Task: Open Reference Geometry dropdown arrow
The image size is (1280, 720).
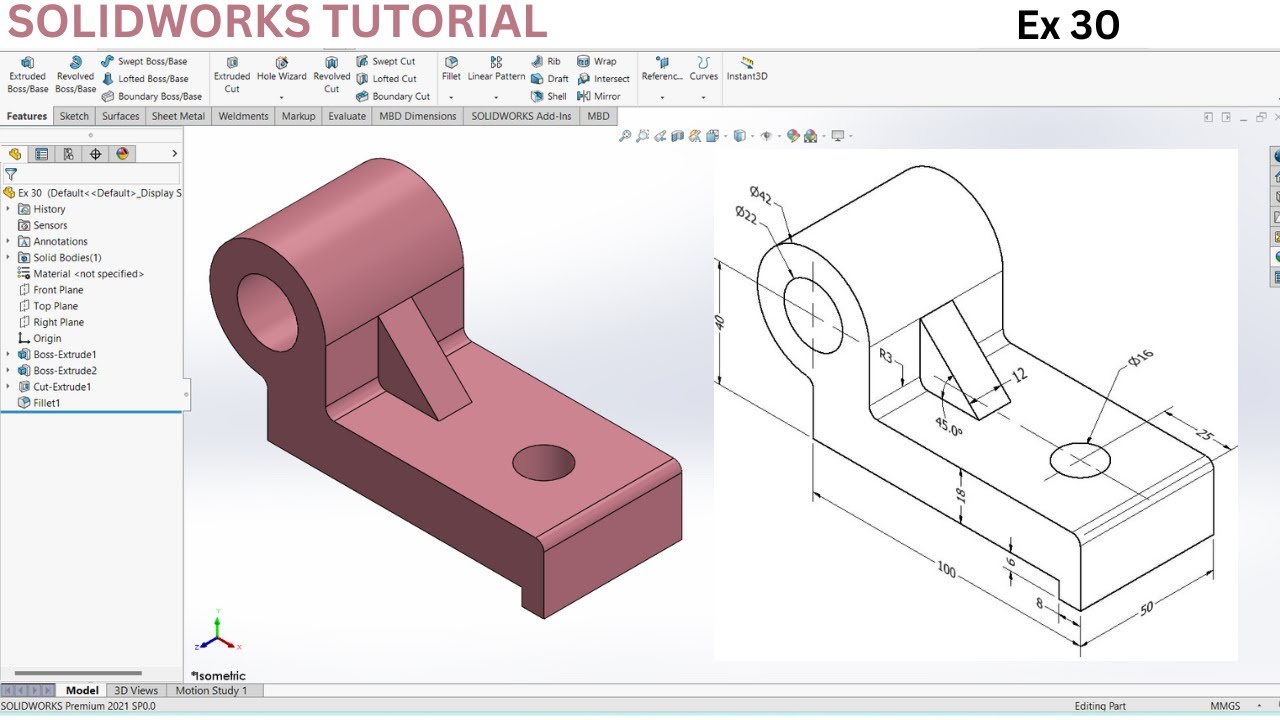Action: pos(662,98)
